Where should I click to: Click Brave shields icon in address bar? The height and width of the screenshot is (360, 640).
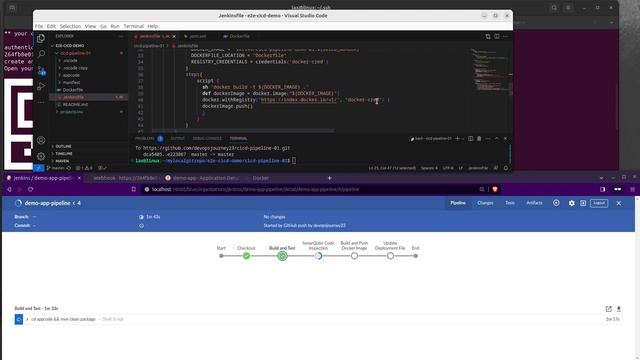(495, 189)
